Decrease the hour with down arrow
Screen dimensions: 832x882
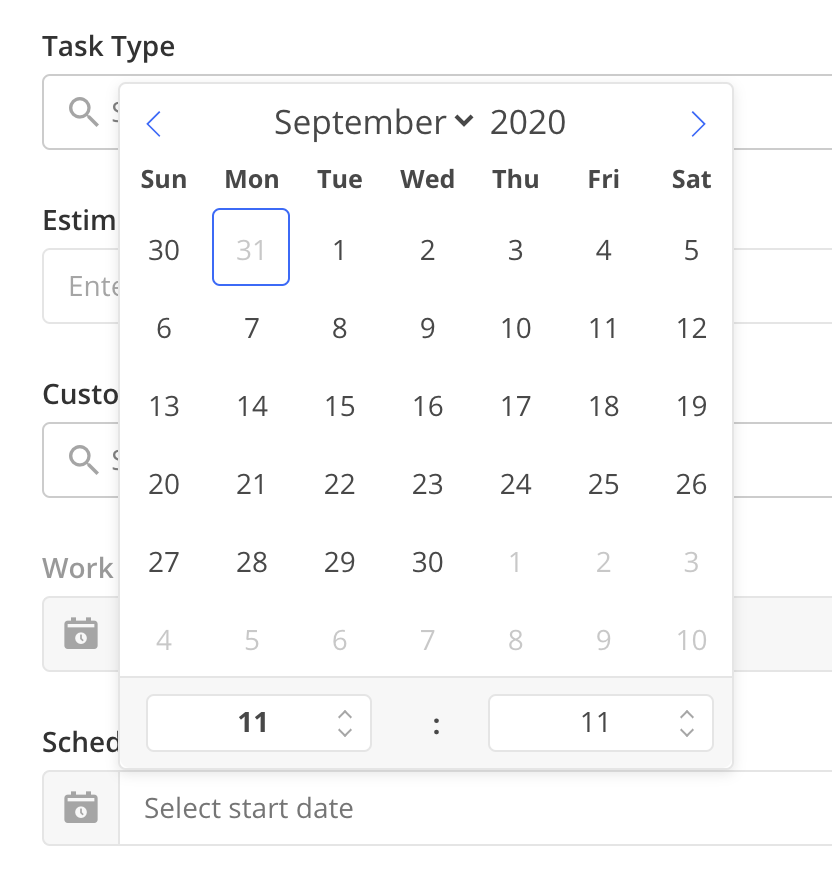coord(345,732)
